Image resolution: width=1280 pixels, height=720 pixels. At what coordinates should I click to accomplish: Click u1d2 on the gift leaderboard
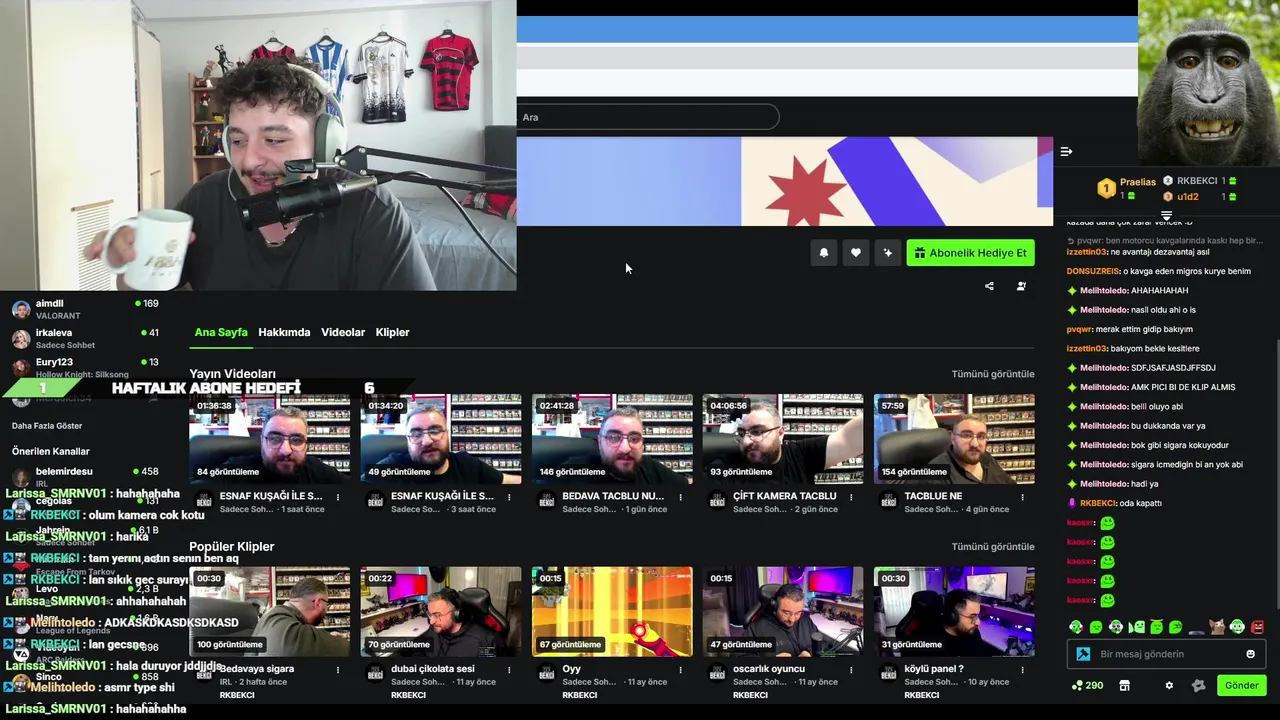1187,197
